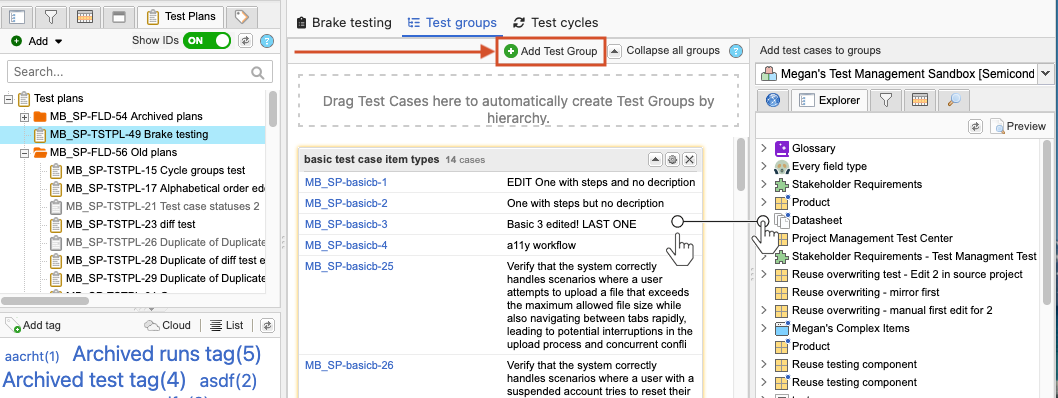Viewport: 1058px width, 398px height.
Task: Open the filter funnel tab in right panel
Action: [885, 101]
